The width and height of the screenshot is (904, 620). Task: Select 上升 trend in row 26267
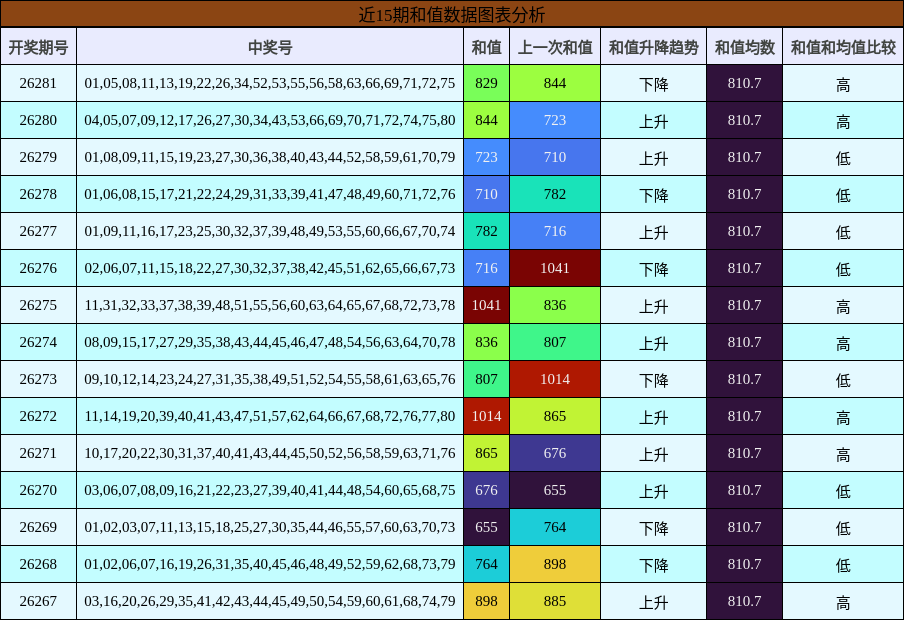click(x=654, y=602)
